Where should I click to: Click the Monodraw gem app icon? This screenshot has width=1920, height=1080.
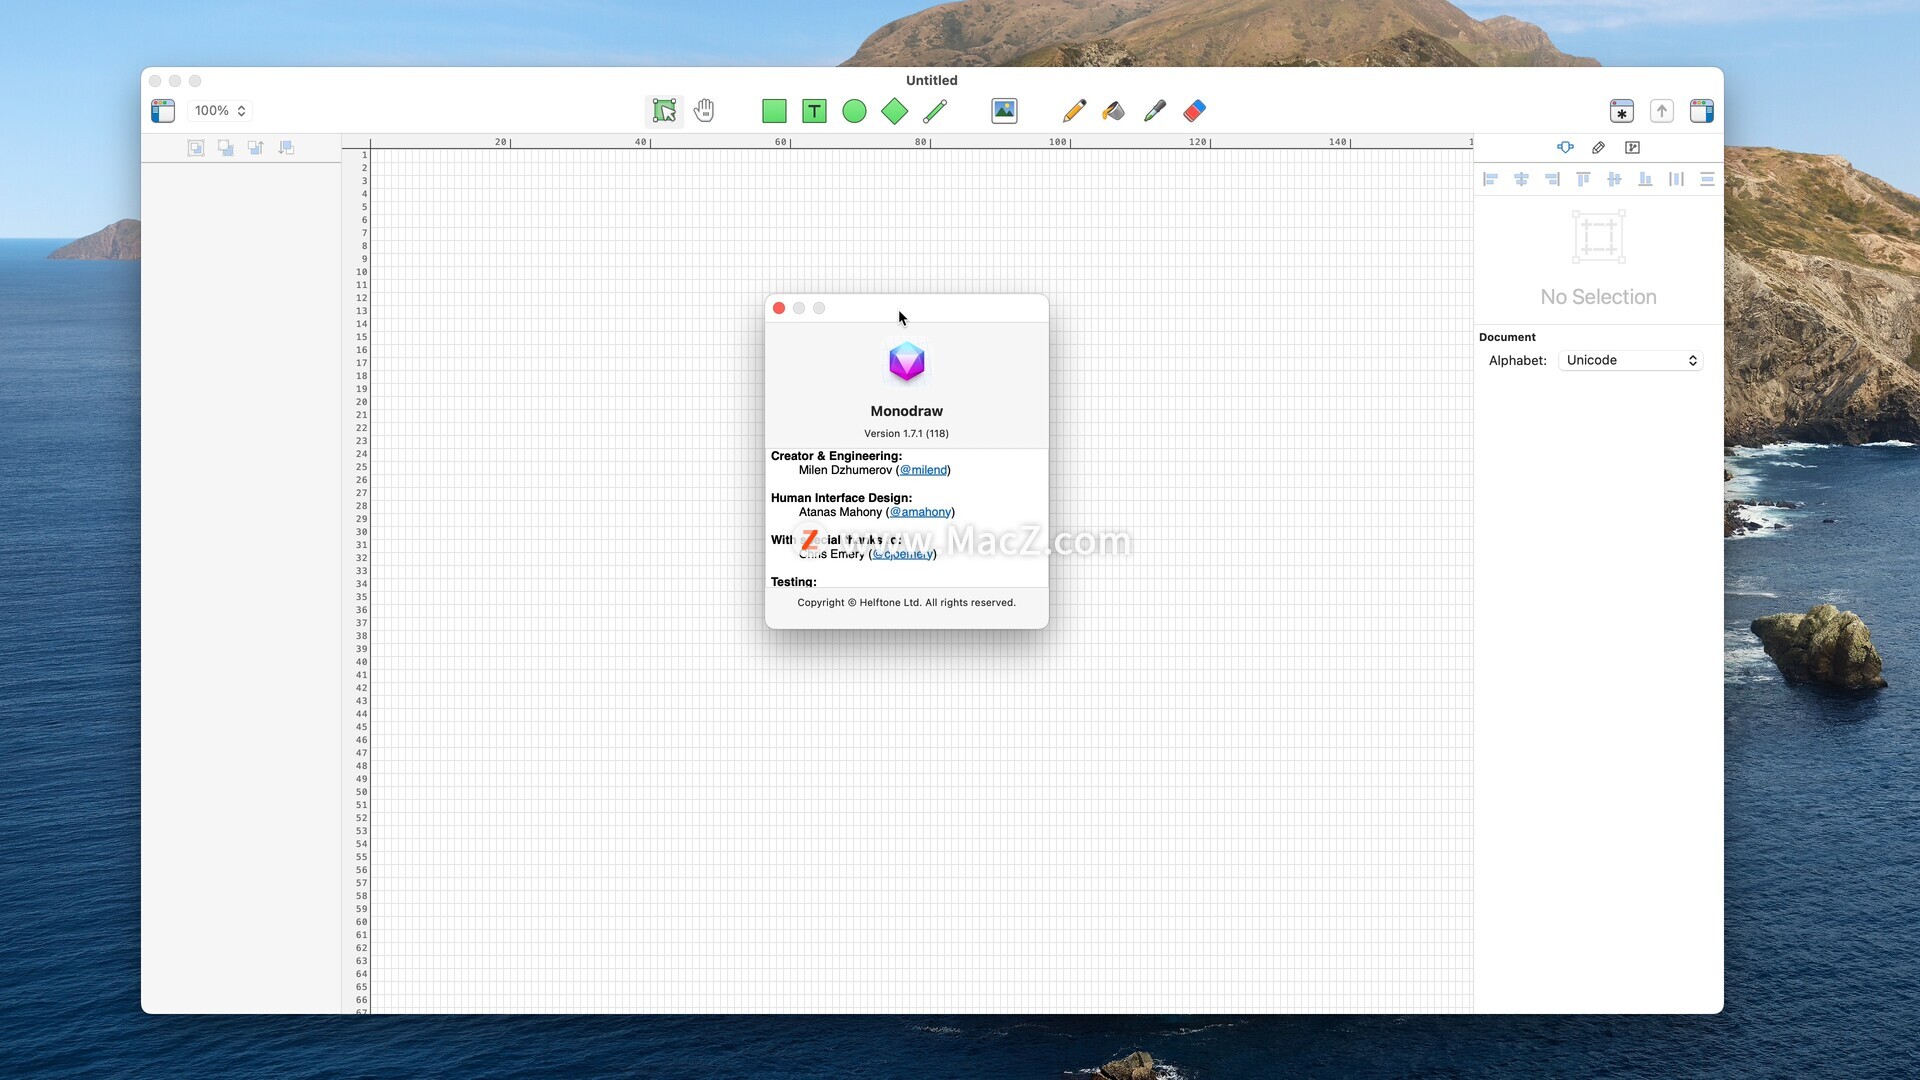pos(907,362)
